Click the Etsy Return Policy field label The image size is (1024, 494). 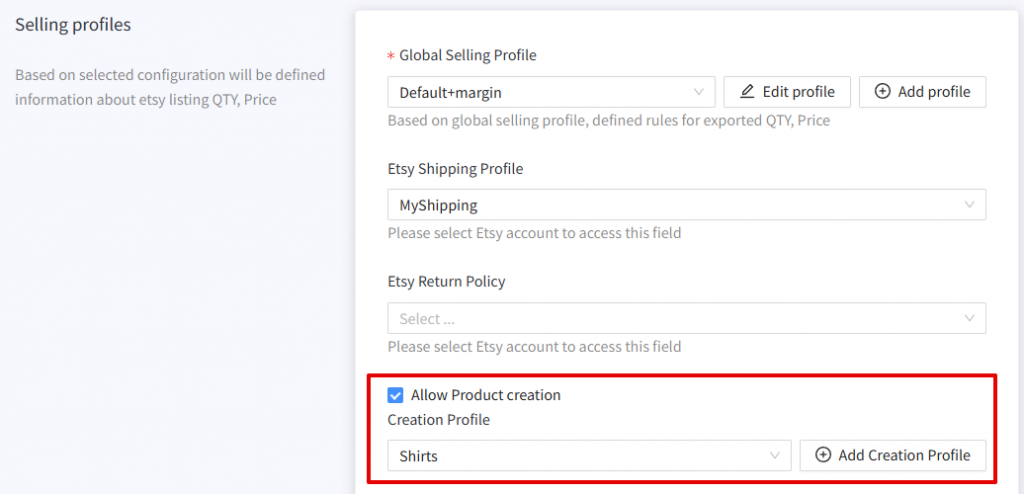[446, 282]
